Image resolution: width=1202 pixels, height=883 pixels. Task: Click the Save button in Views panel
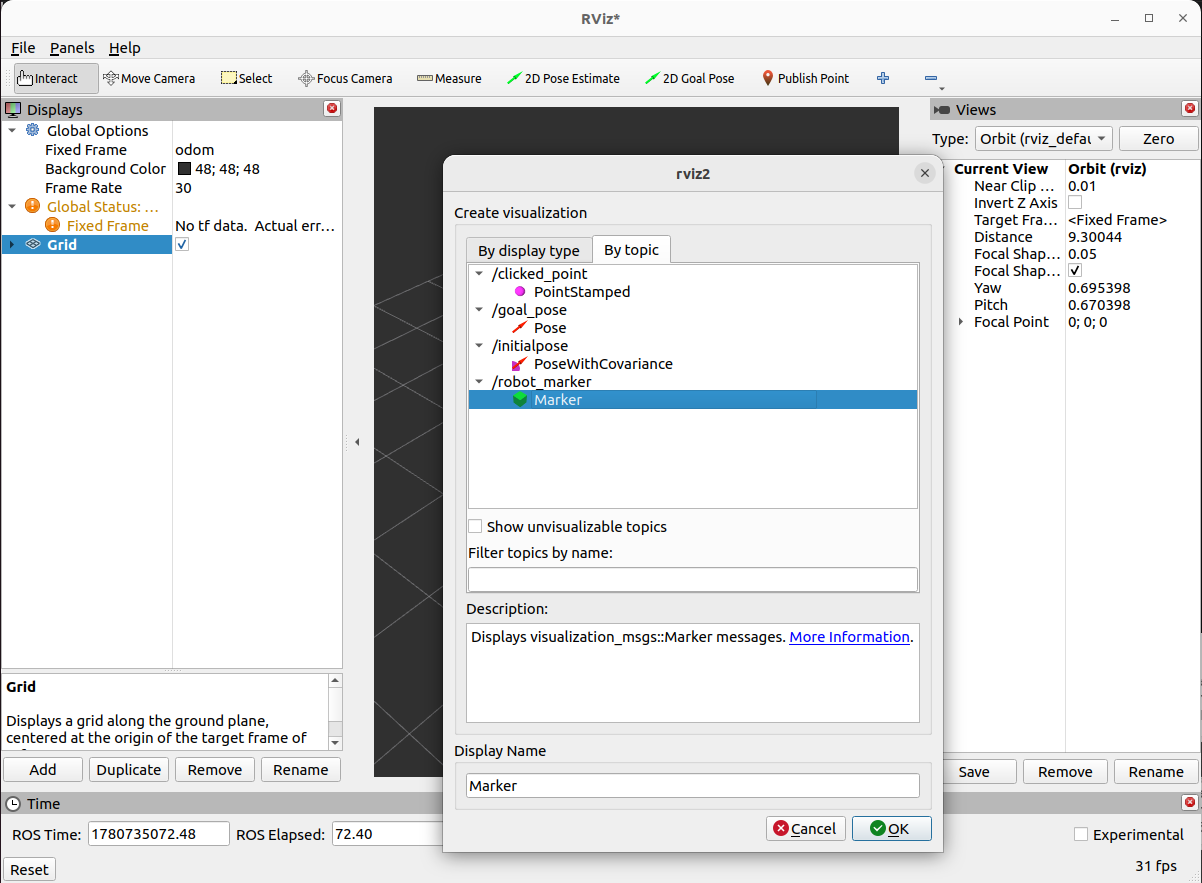click(974, 771)
